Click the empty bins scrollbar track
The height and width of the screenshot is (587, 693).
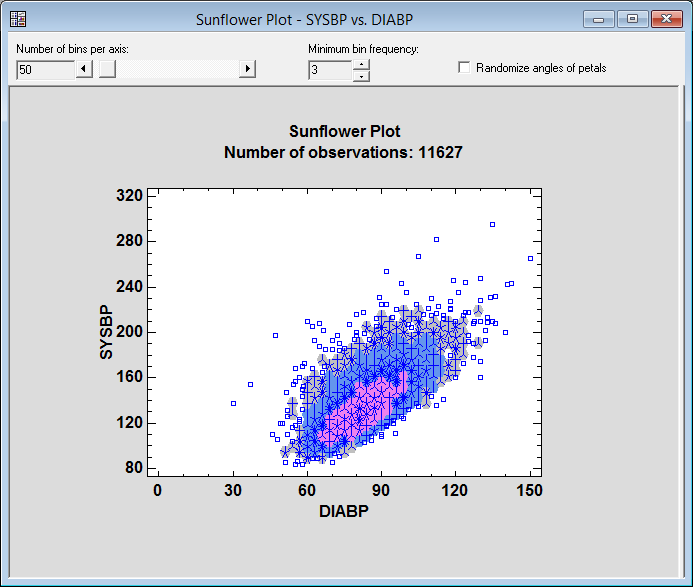pos(180,69)
